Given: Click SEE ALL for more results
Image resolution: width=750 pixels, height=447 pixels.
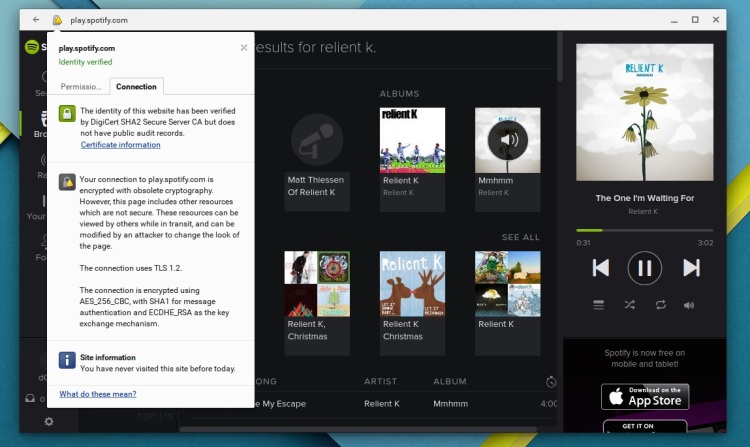Looking at the screenshot, I should (x=520, y=237).
